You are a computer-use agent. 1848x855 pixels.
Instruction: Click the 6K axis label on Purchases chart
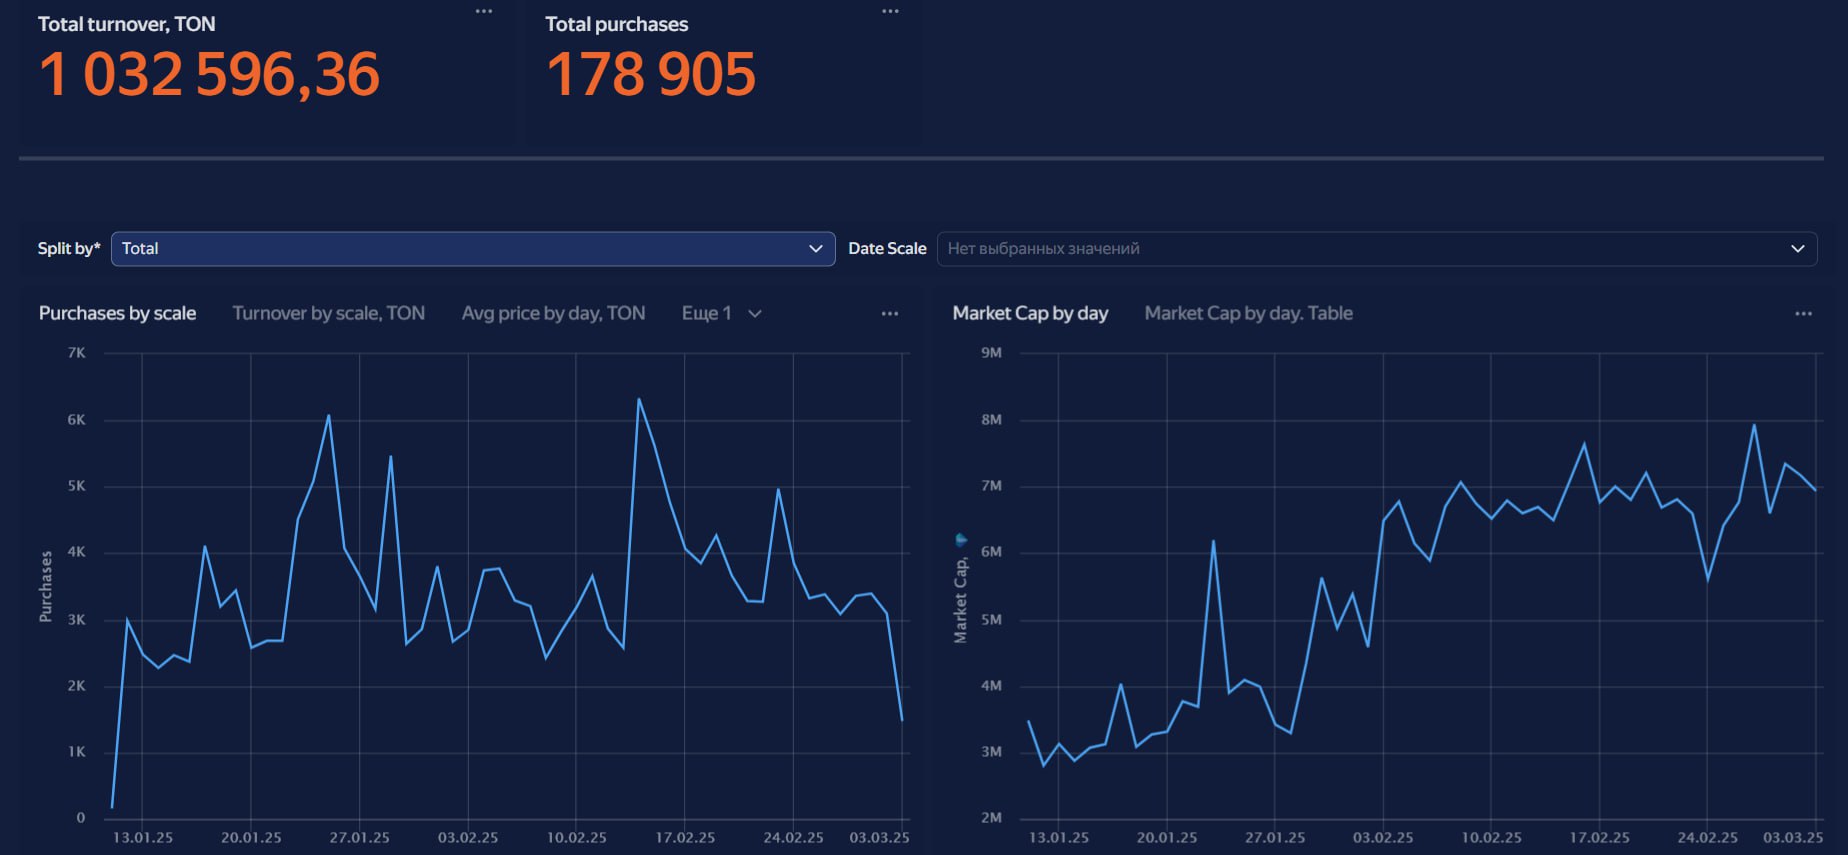coord(77,420)
